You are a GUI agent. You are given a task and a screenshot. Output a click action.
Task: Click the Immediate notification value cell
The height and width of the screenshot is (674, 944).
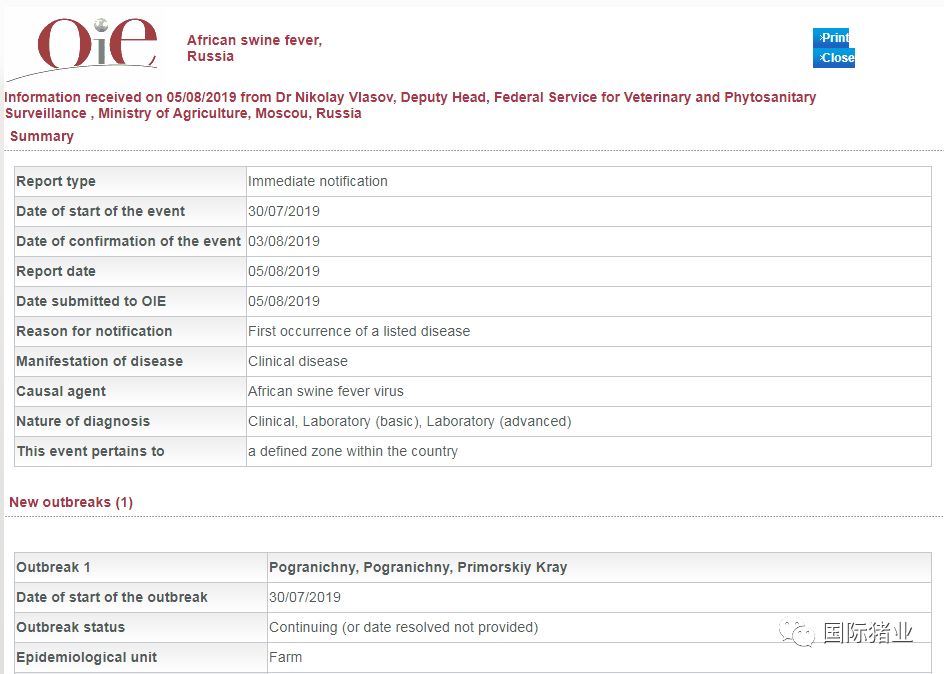pos(318,181)
